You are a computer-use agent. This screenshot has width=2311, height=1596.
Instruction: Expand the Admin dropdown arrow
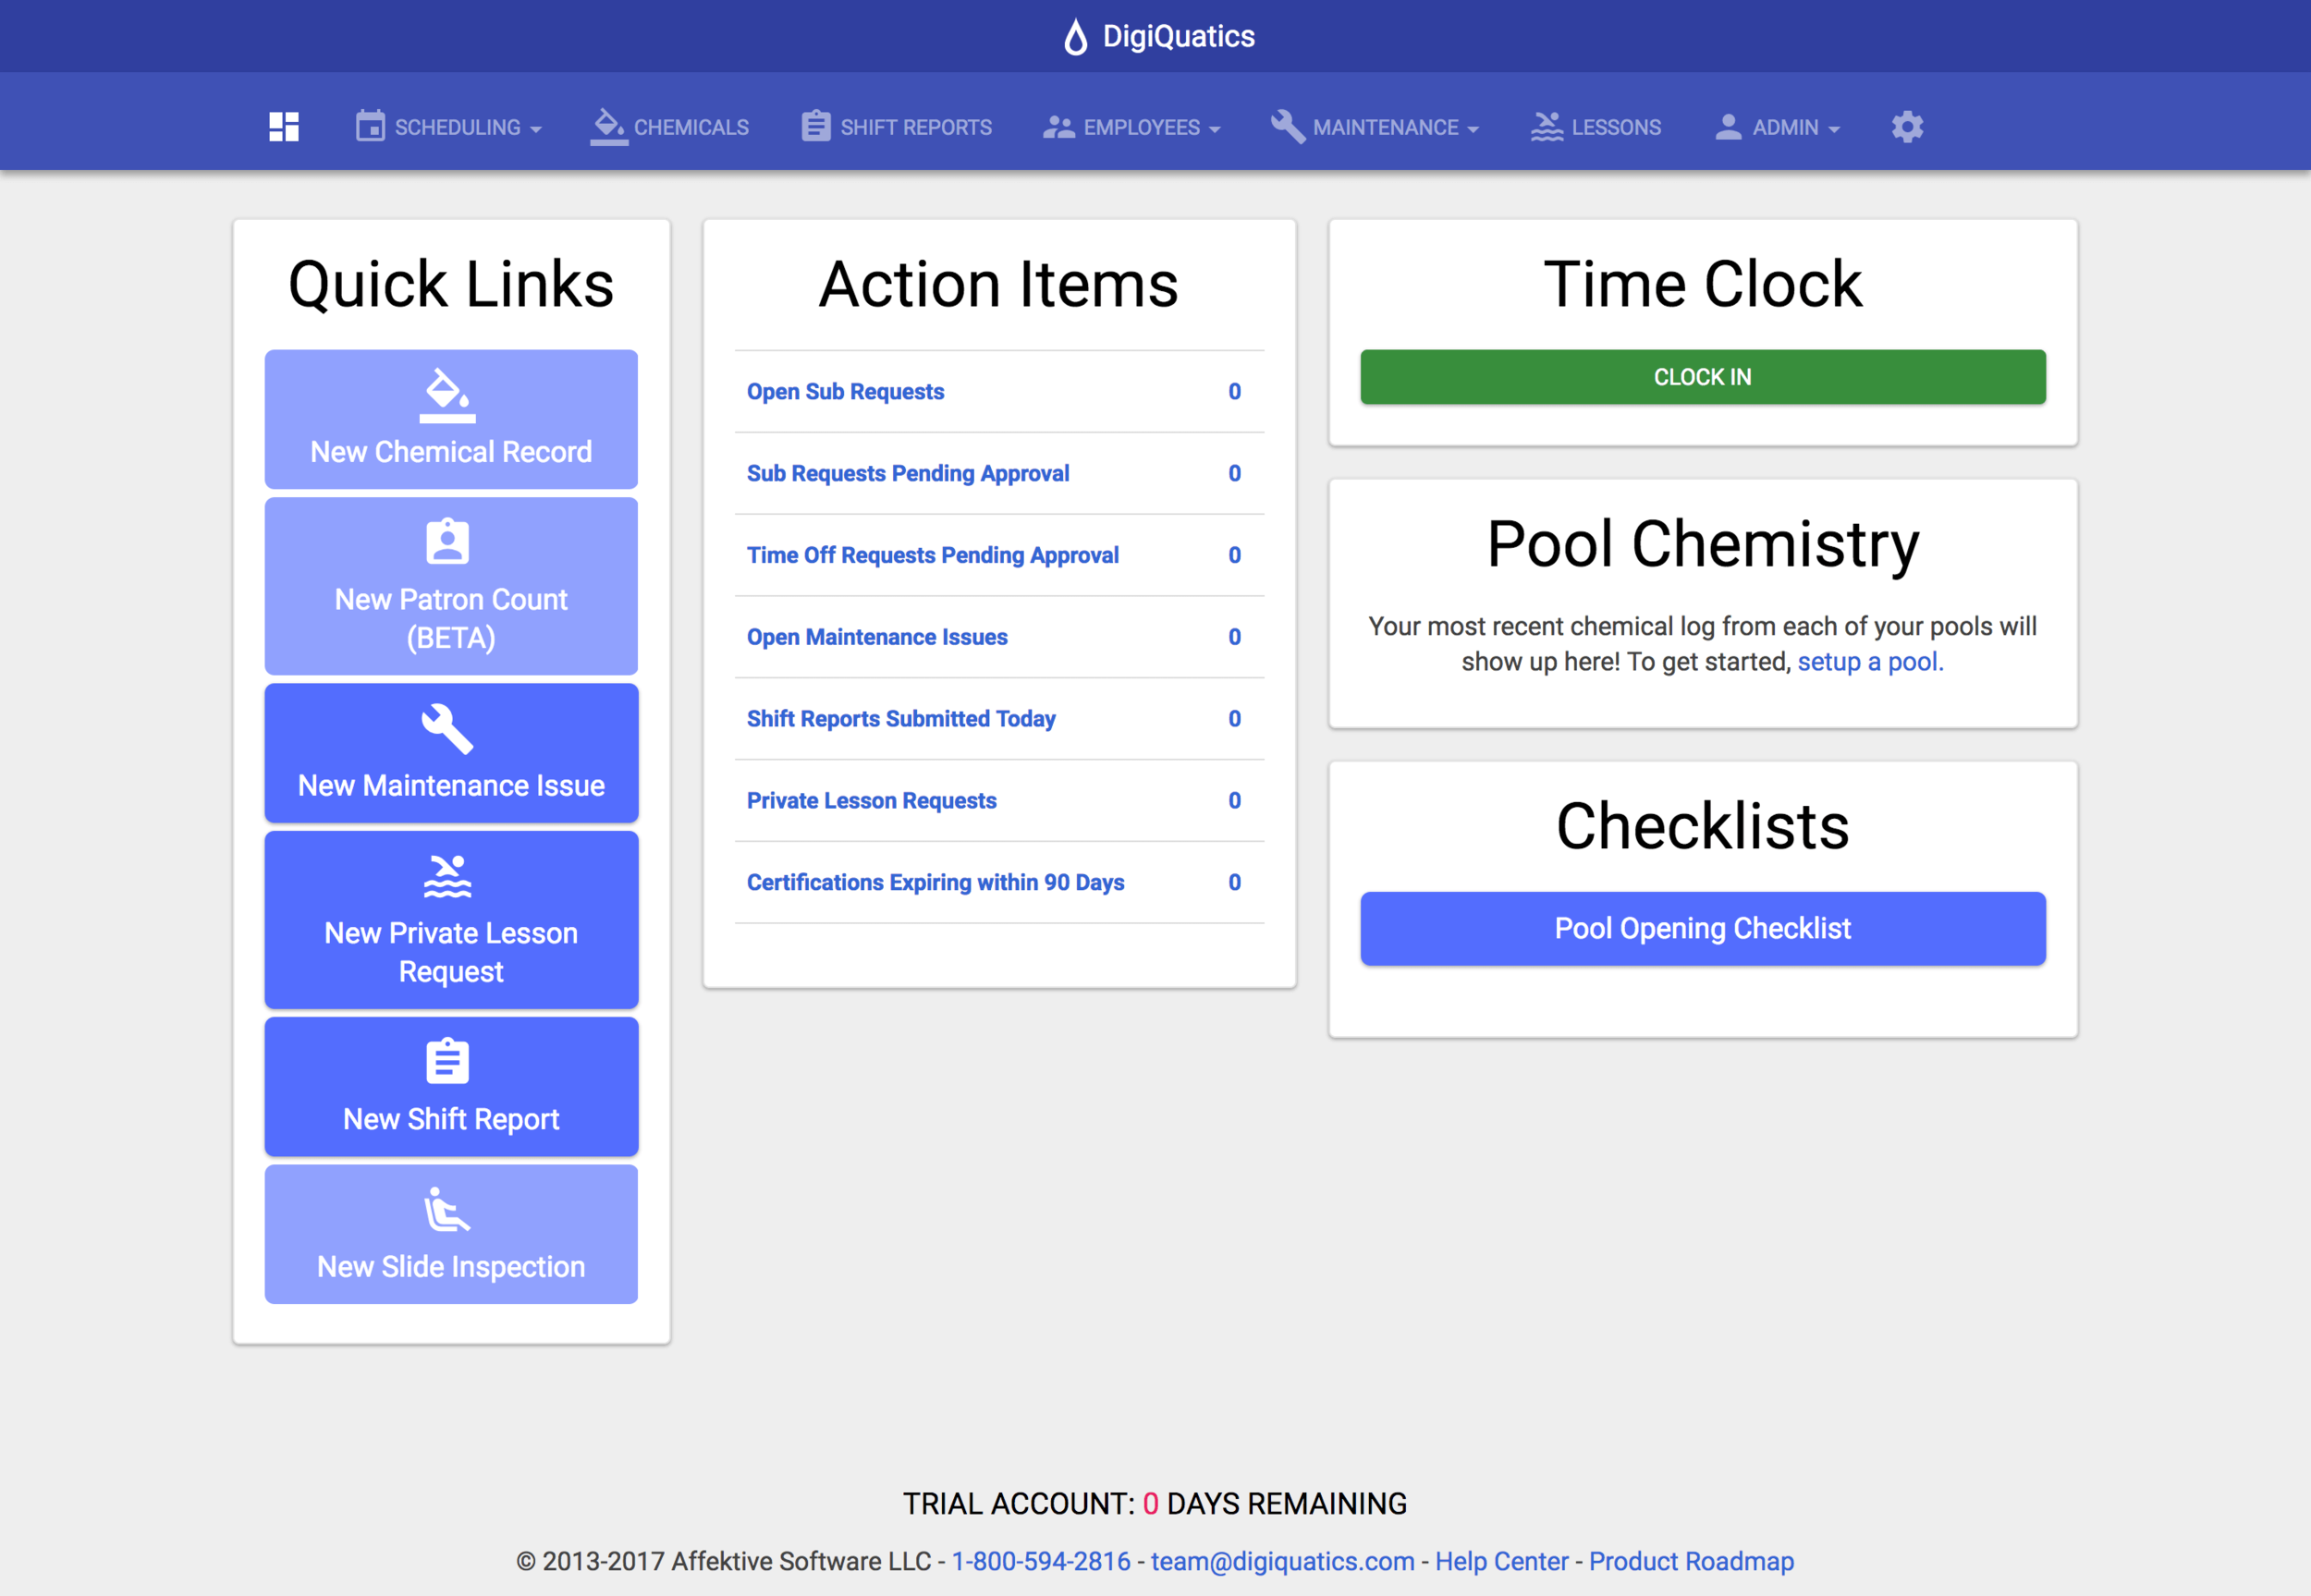pos(1833,129)
